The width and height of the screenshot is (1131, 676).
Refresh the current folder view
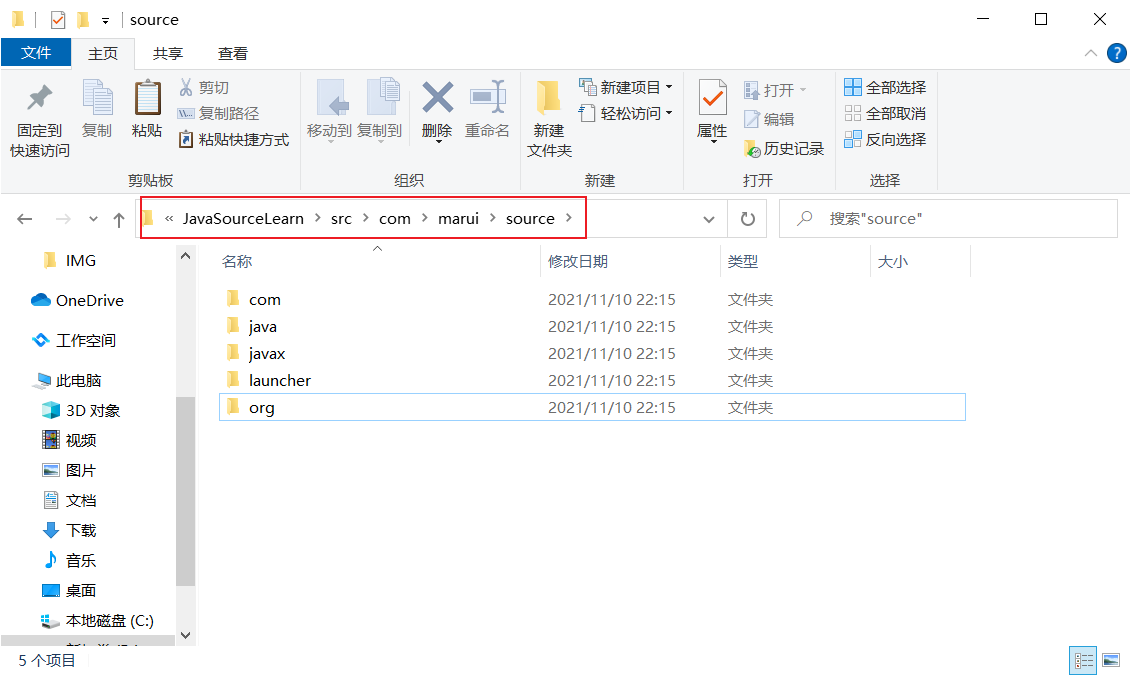(x=747, y=219)
